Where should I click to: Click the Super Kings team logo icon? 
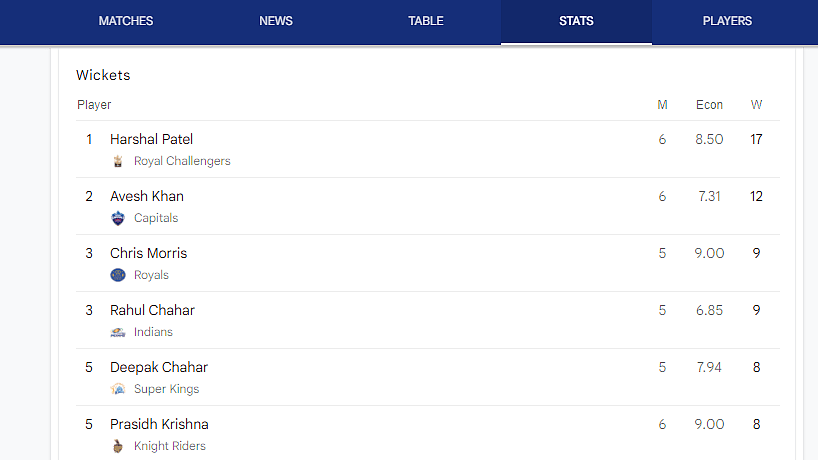pyautogui.click(x=118, y=389)
